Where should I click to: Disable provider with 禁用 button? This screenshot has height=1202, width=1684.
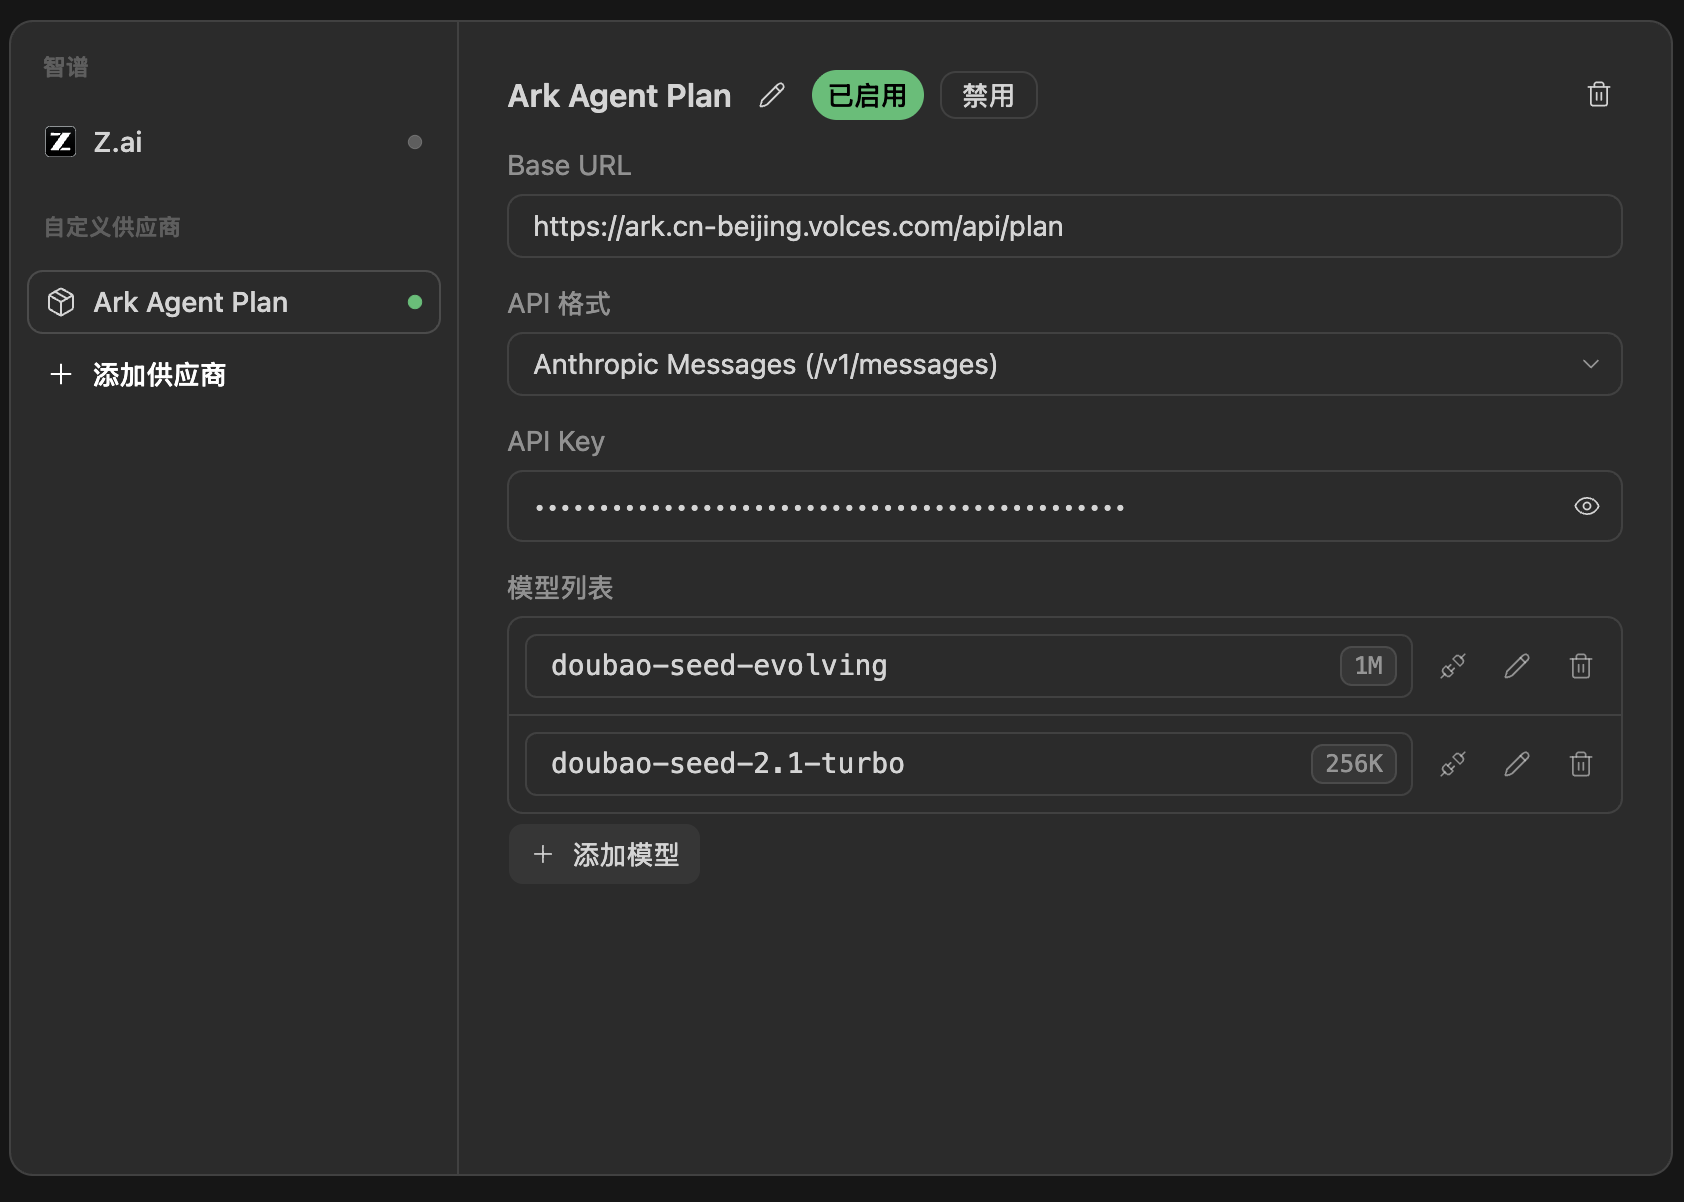click(x=988, y=95)
